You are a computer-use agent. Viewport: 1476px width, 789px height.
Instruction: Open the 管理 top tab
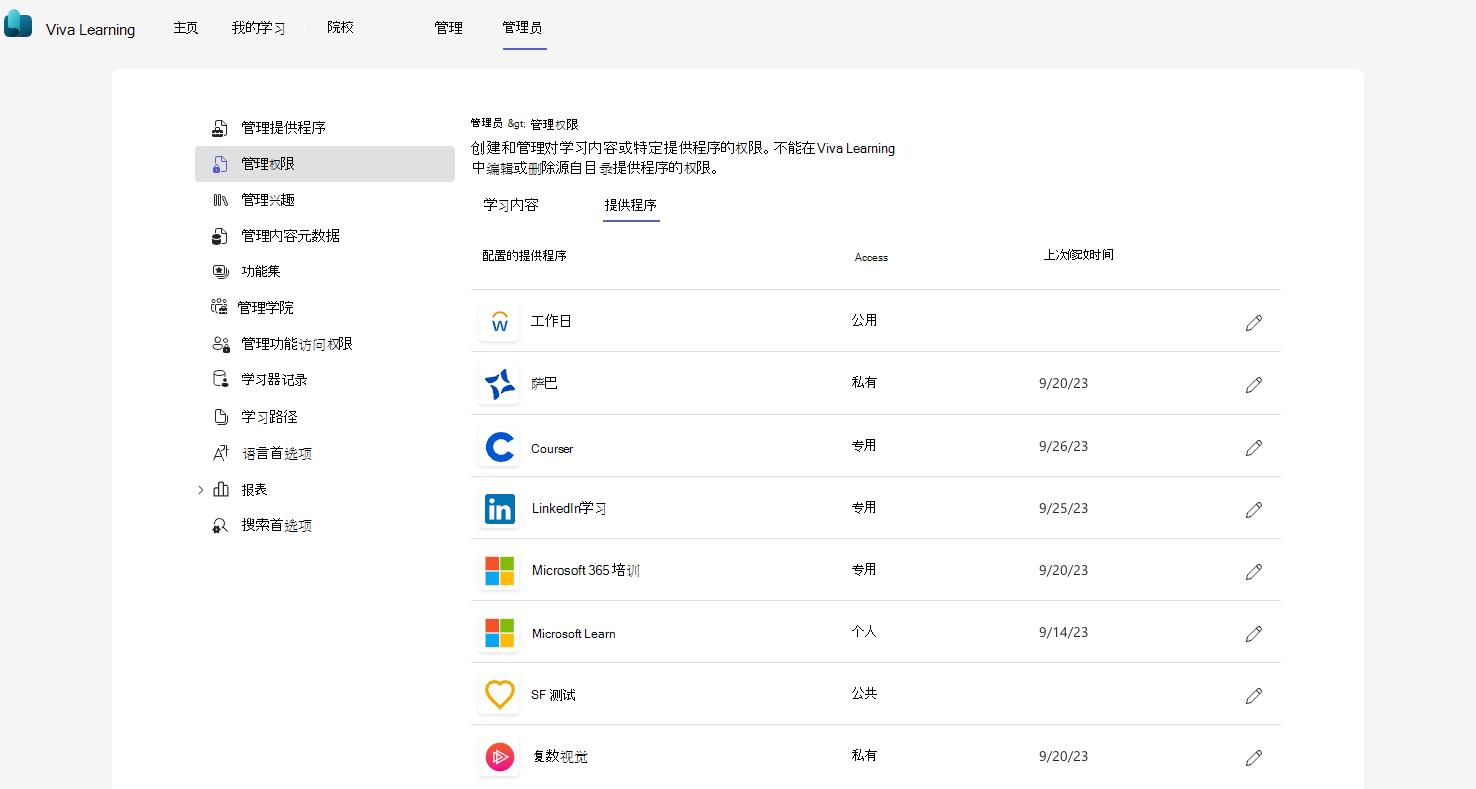448,28
